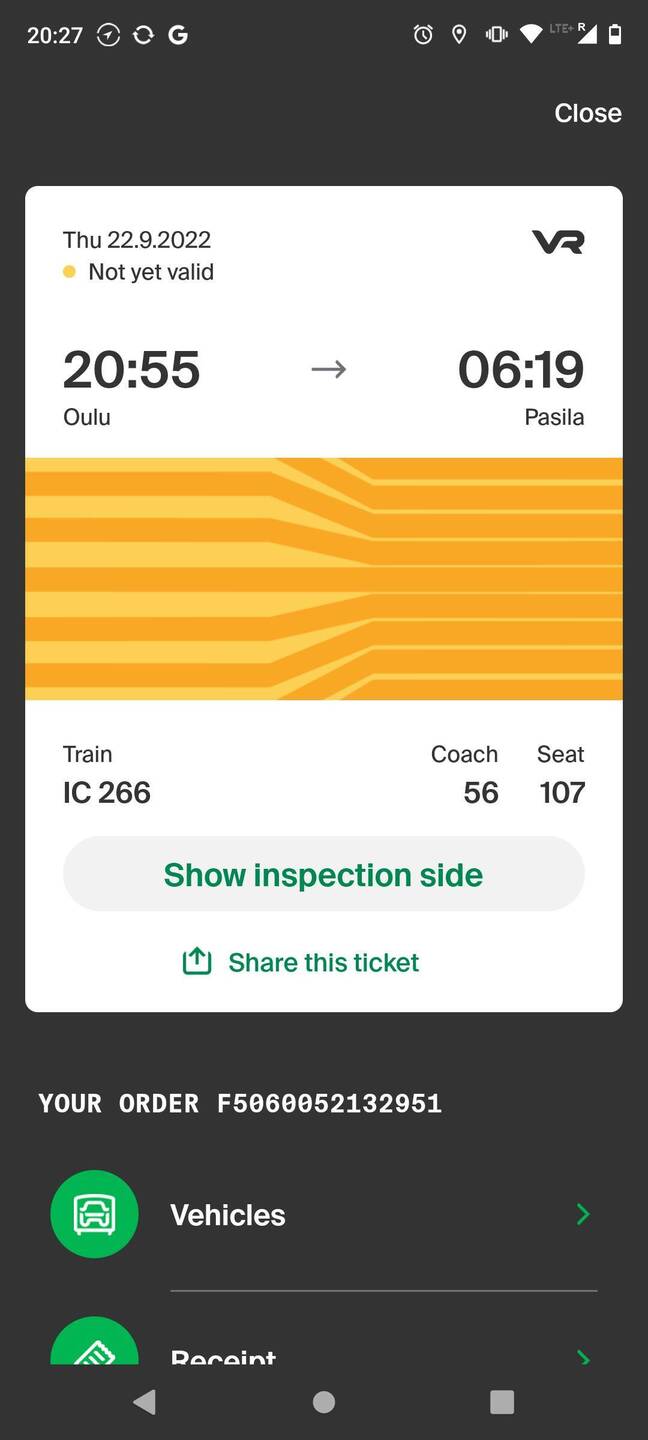This screenshot has height=1440, width=648.
Task: Tap the order number F5060052132951
Action: coord(329,1103)
